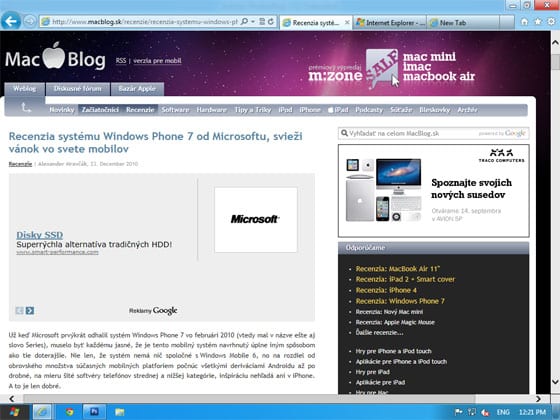Open Recenzie in the navigation bar
This screenshot has height=420, width=560.
coord(140,110)
